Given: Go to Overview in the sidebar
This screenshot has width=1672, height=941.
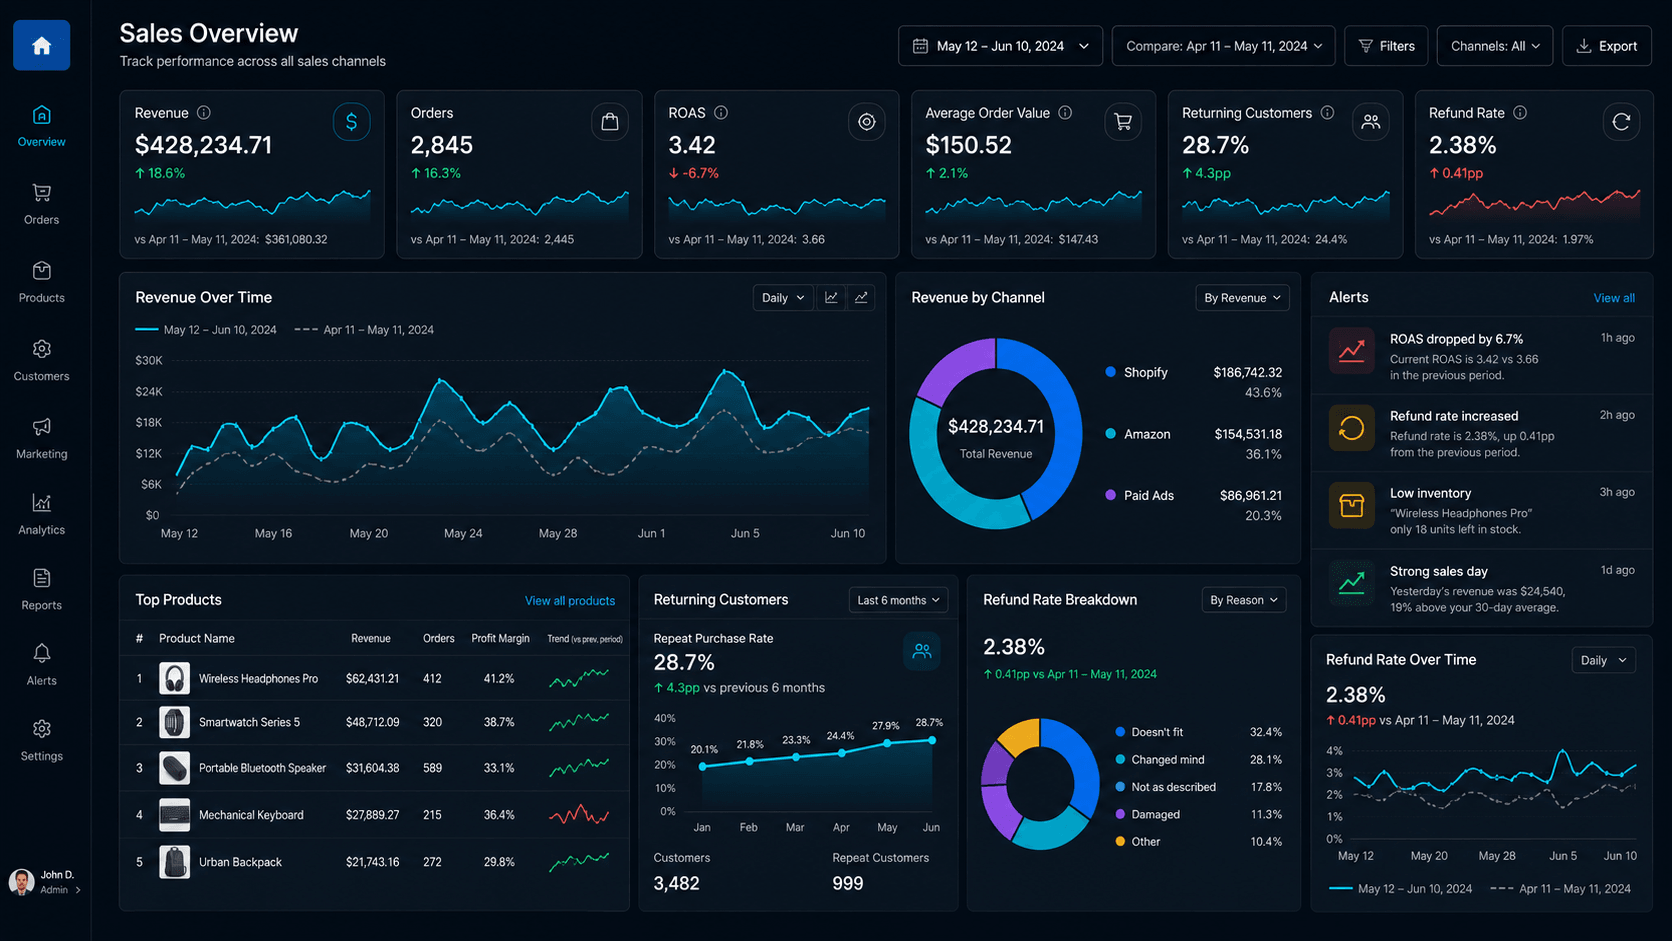Looking at the screenshot, I should click(x=41, y=127).
